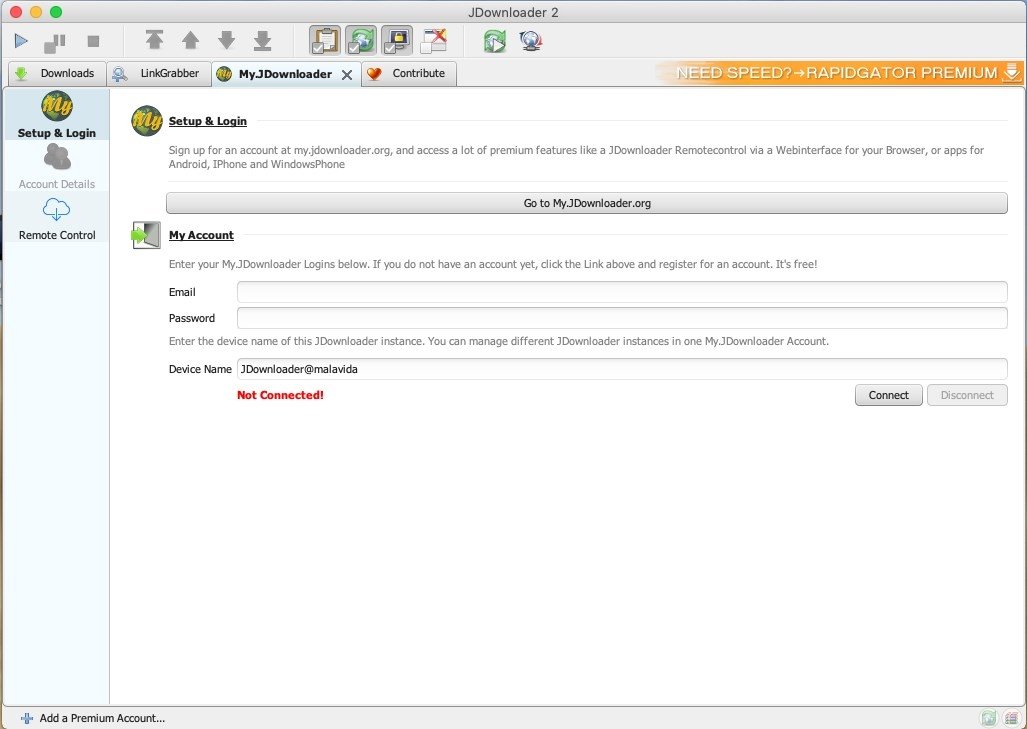Select Setup & Login in sidebar

pyautogui.click(x=56, y=115)
